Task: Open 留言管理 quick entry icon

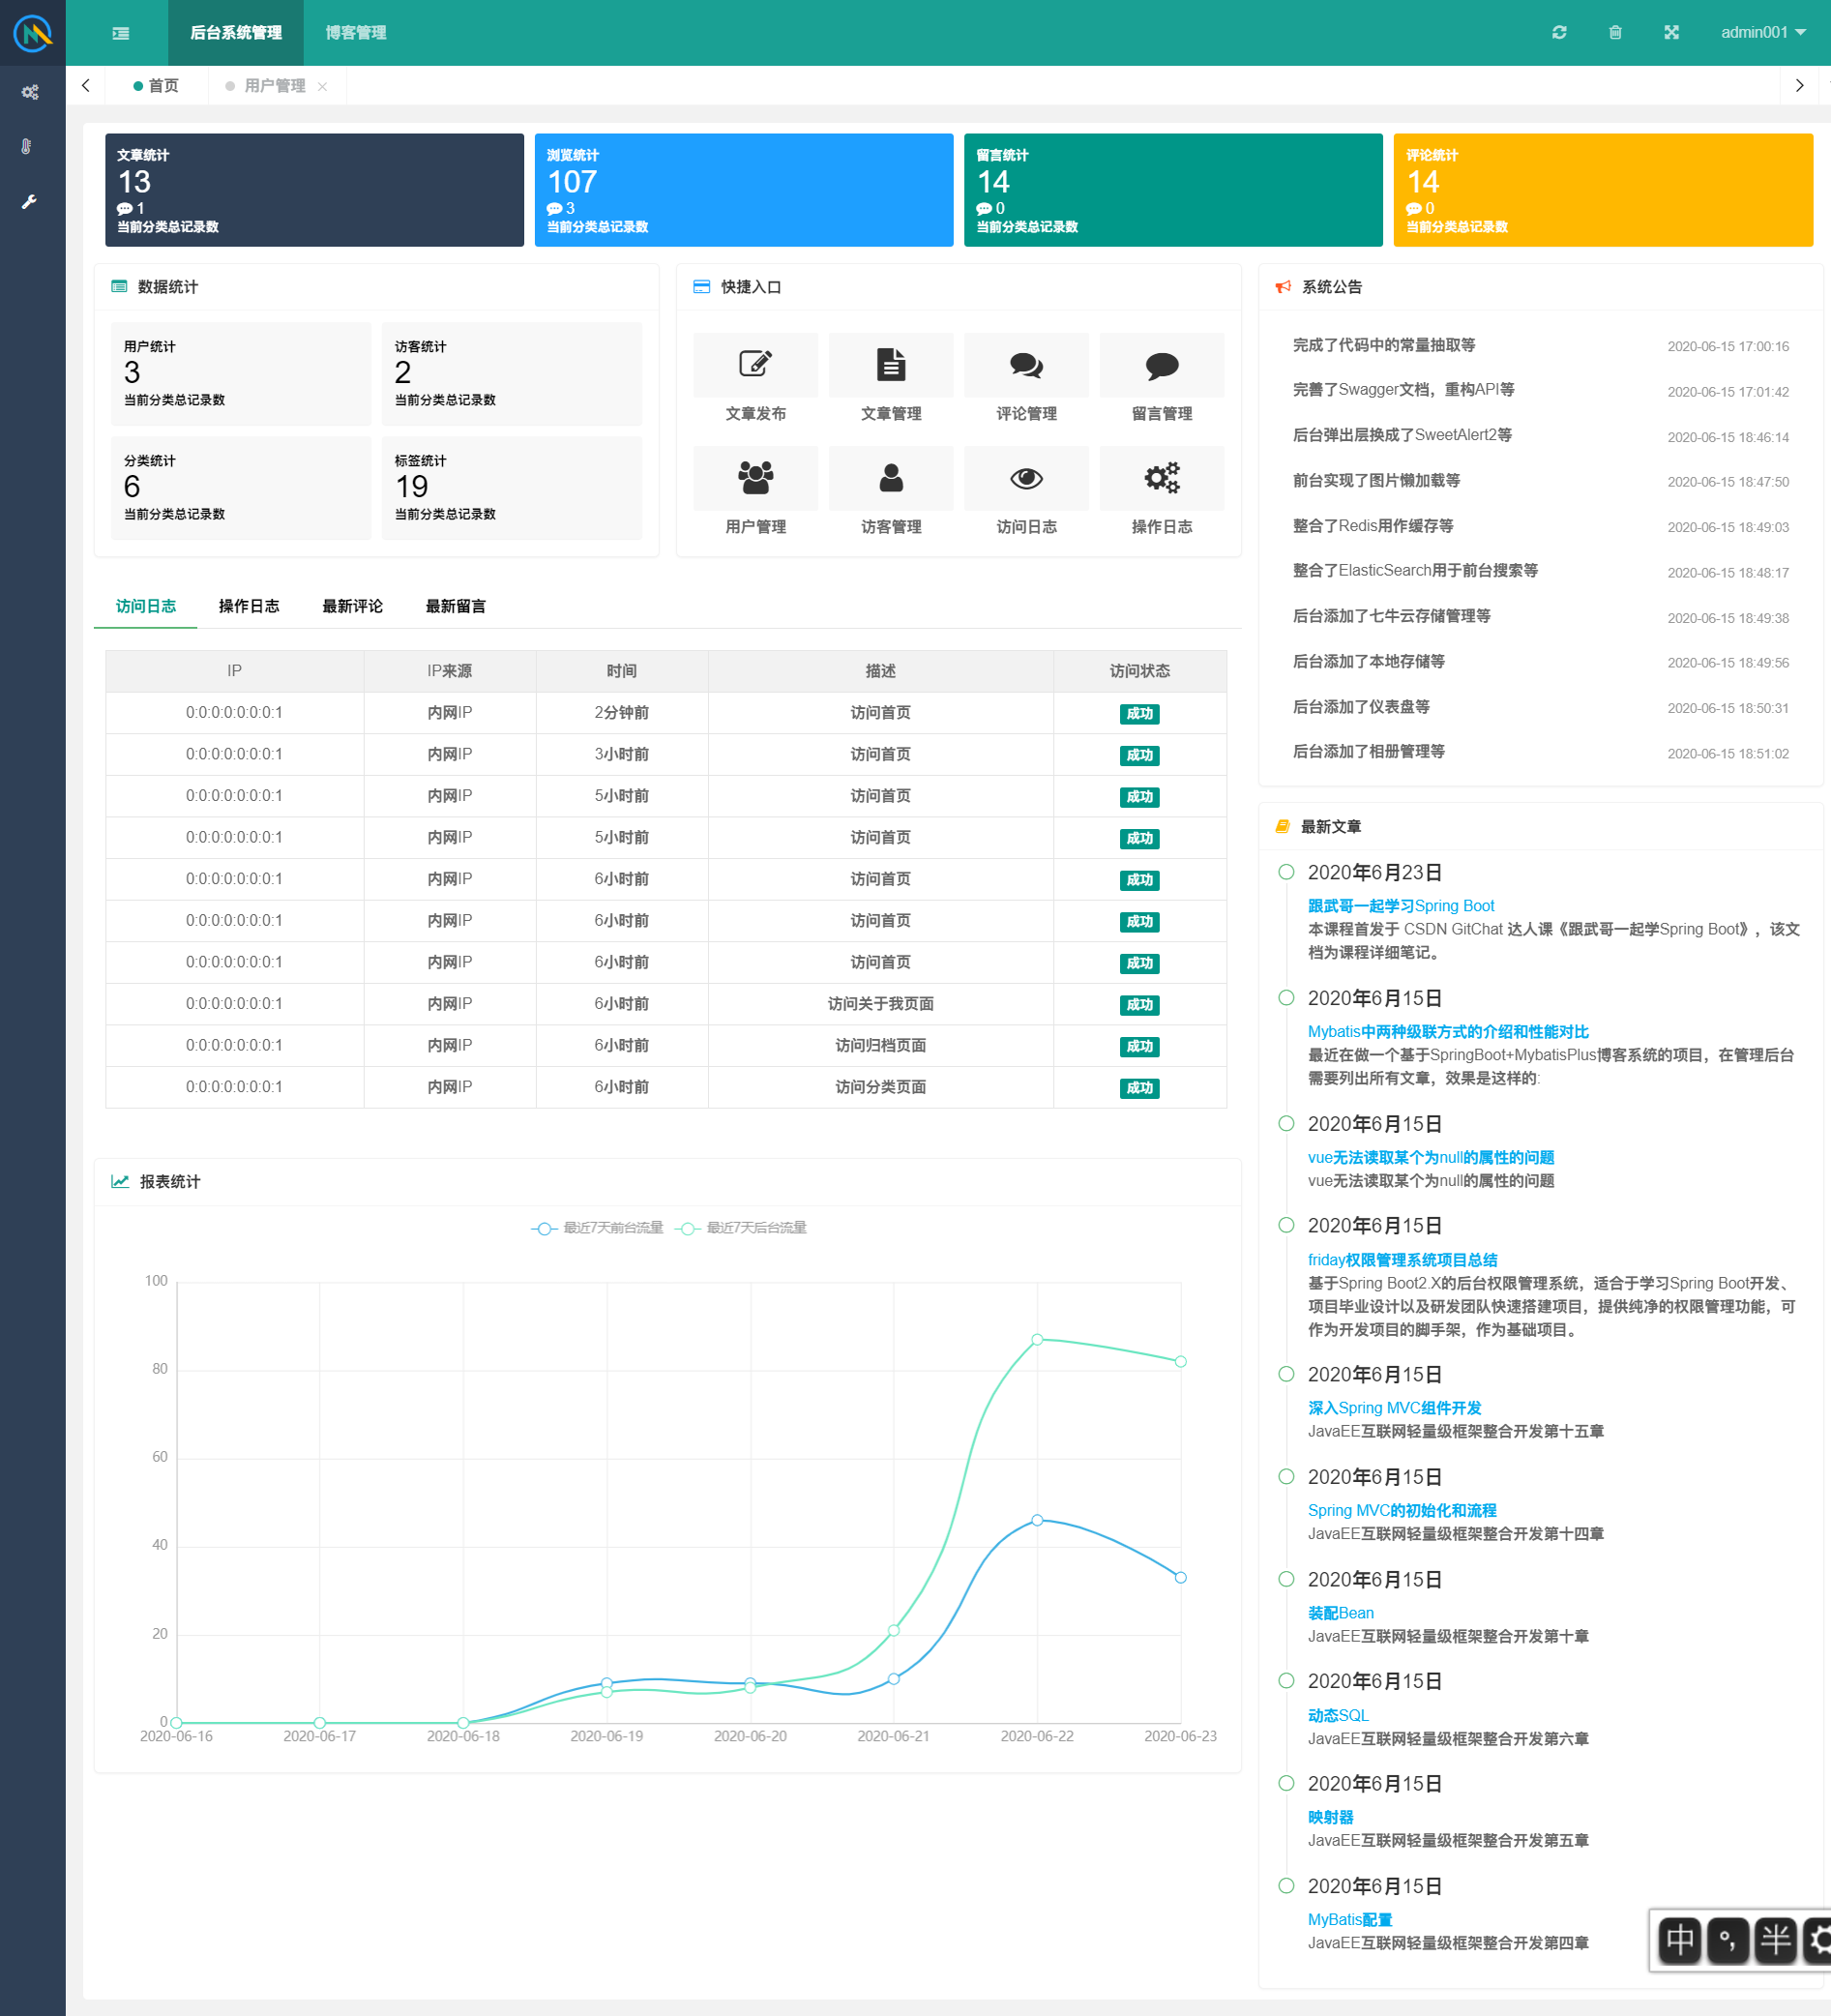Action: click(1162, 364)
